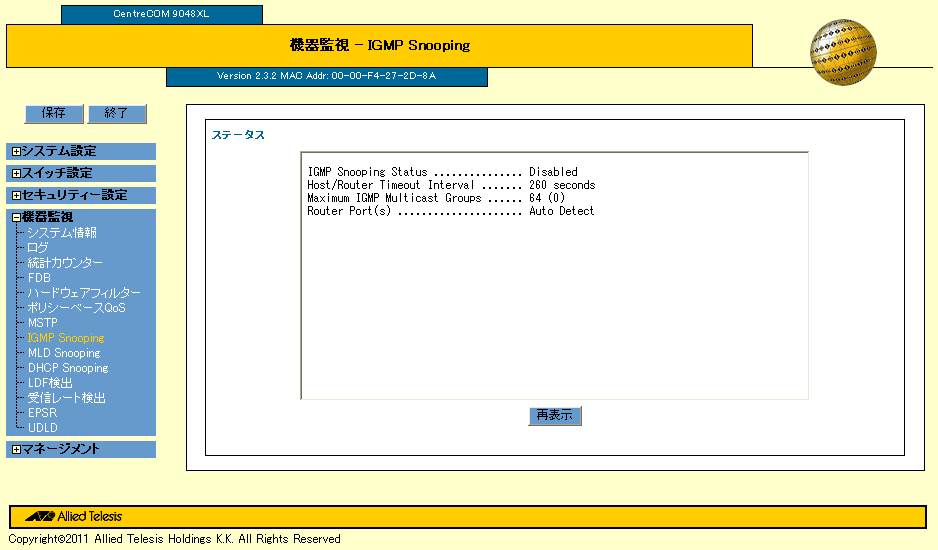Click the Maximum IGMP Multicast Groups line
The width and height of the screenshot is (938, 550).
pyautogui.click(x=436, y=198)
